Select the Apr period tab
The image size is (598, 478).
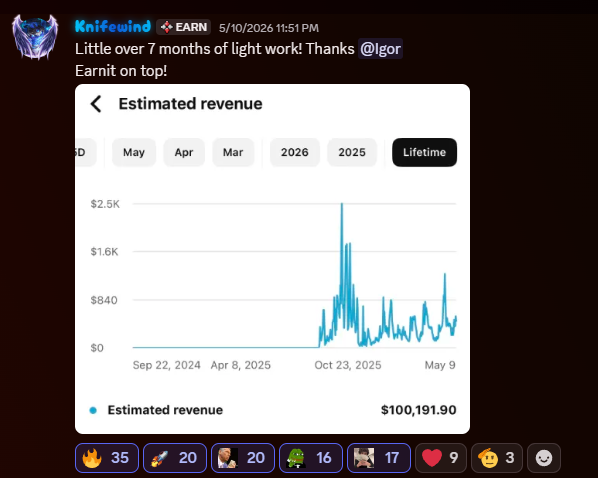pyautogui.click(x=184, y=152)
